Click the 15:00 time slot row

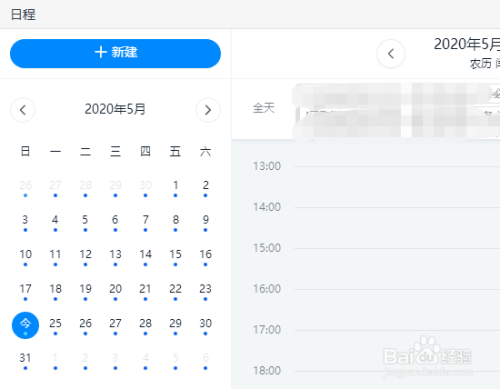[397, 269]
